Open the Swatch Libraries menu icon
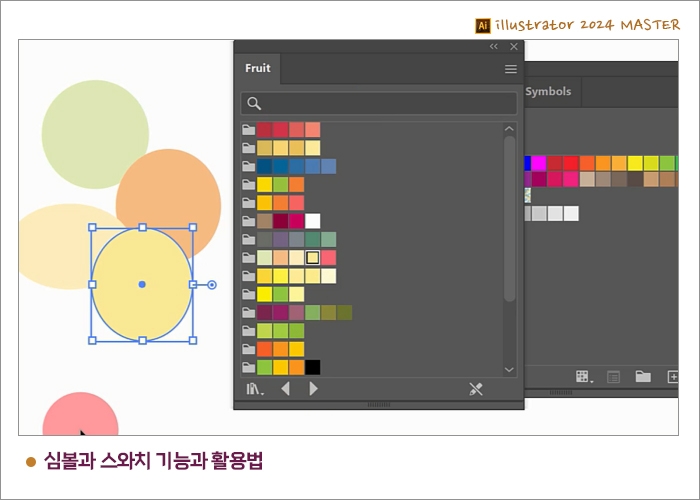 [255, 389]
